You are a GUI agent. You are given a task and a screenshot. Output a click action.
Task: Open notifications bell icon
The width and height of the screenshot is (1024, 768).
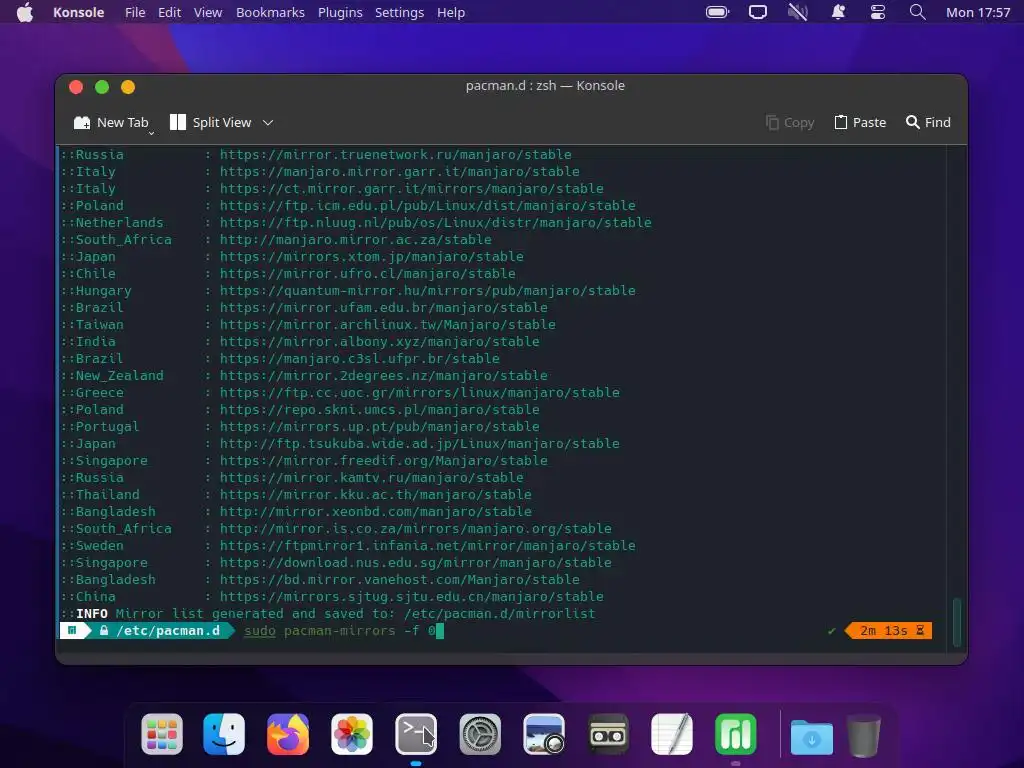click(838, 12)
